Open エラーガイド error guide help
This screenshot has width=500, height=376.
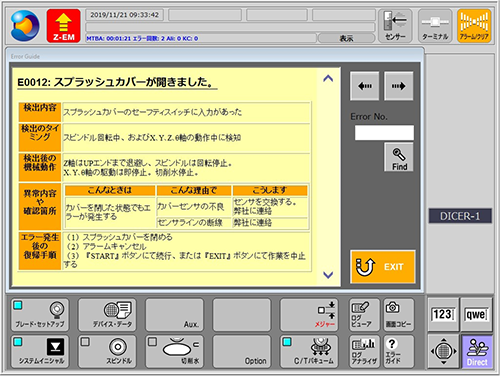pos(399,352)
